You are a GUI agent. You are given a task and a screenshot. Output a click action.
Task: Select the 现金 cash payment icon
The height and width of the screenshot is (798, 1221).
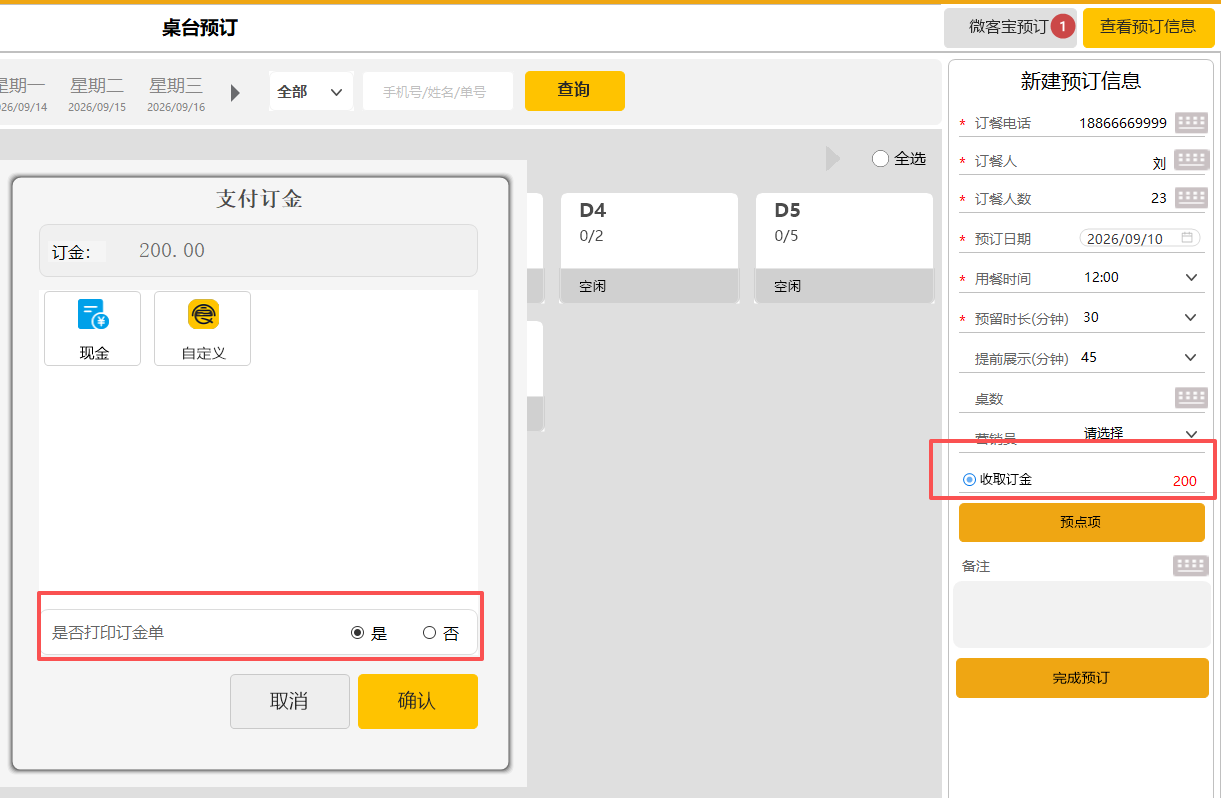coord(93,328)
